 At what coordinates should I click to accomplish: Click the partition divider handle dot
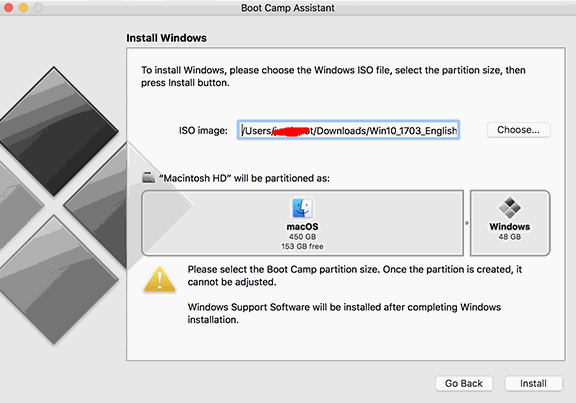coord(467,223)
